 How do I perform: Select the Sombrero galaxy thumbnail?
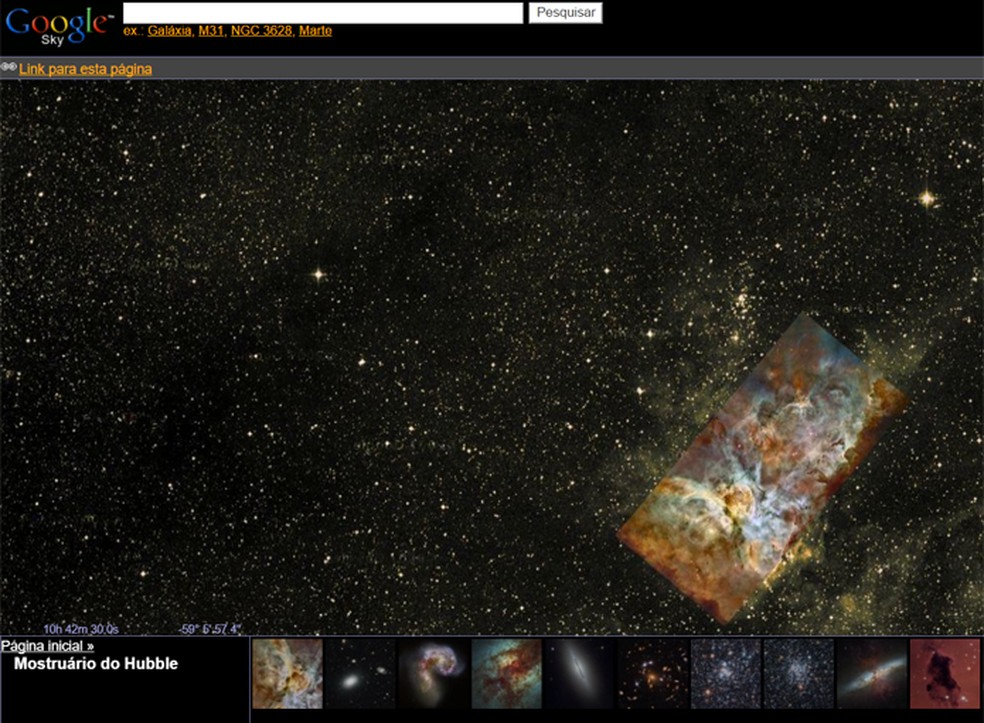coord(580,674)
